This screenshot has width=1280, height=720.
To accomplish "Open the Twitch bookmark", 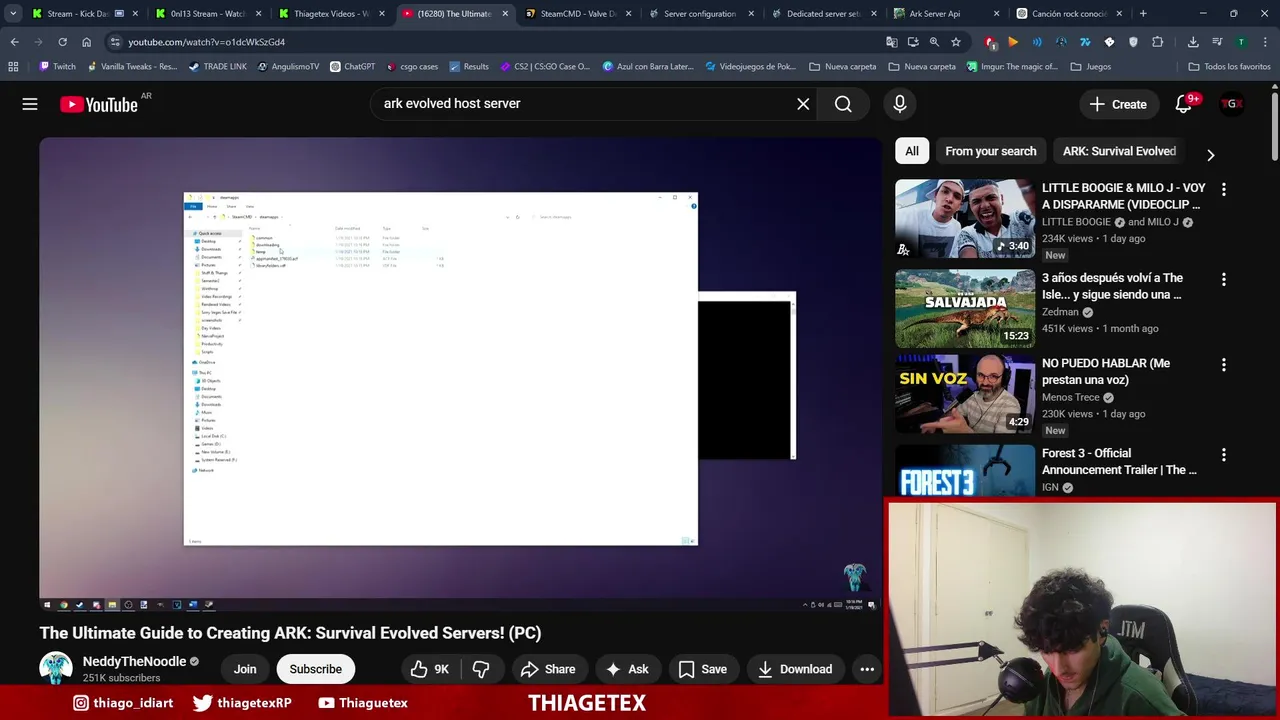I will (57, 67).
